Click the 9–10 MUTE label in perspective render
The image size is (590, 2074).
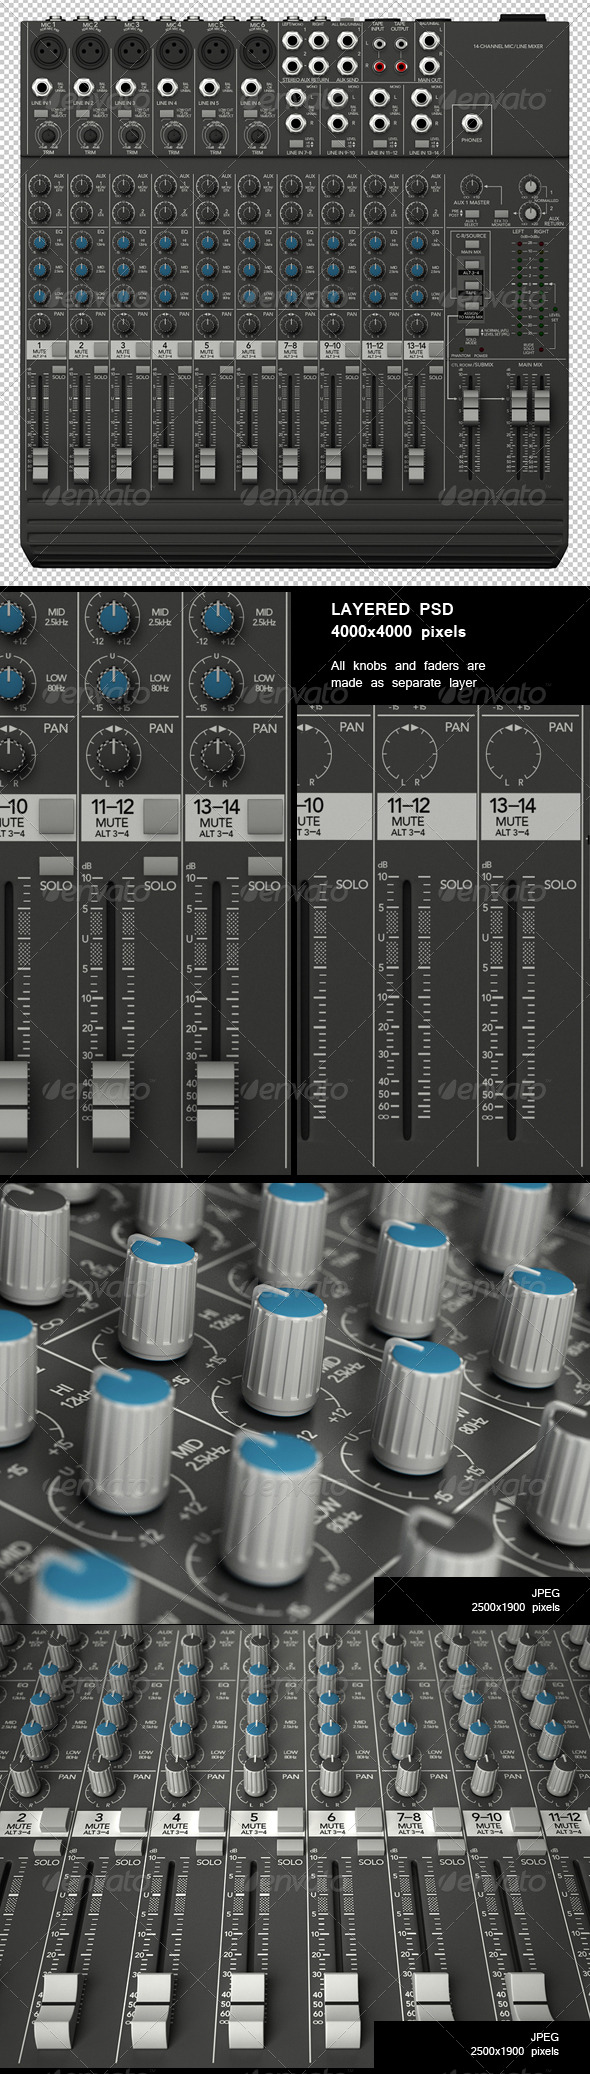click(487, 1826)
